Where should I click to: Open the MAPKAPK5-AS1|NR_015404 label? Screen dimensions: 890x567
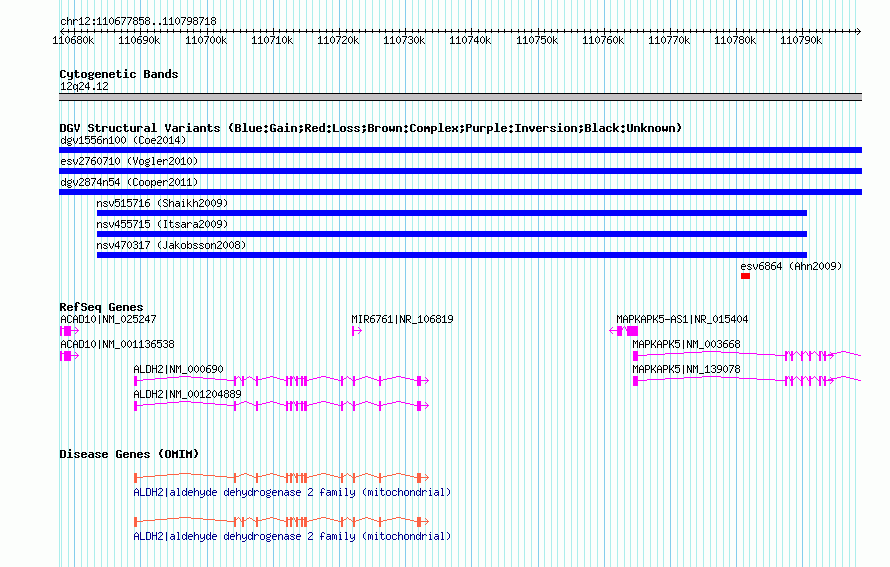682,320
